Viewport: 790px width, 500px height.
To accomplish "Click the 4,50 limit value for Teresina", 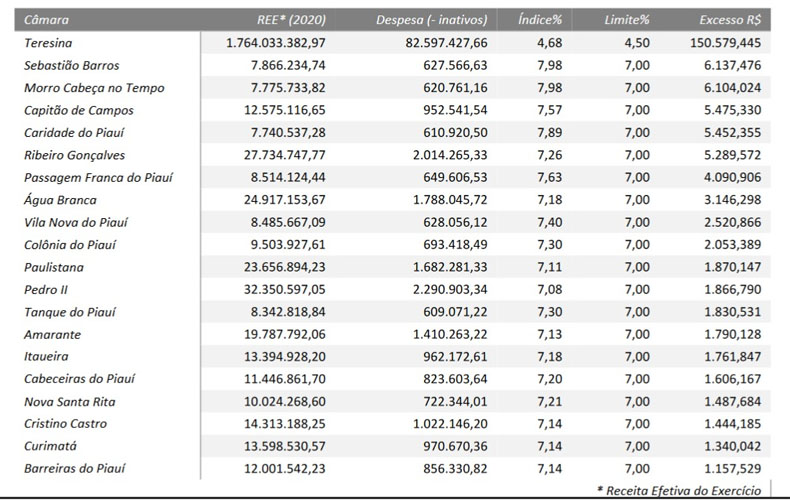I will pos(636,43).
